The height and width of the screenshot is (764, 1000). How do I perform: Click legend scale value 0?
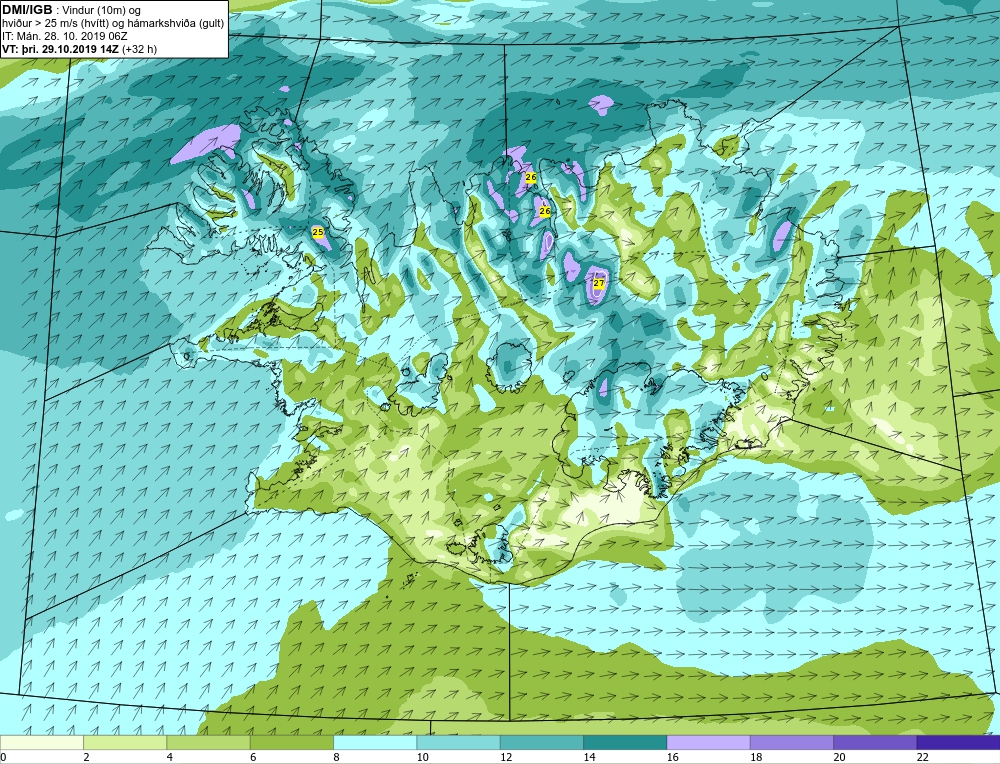click(x=3, y=757)
